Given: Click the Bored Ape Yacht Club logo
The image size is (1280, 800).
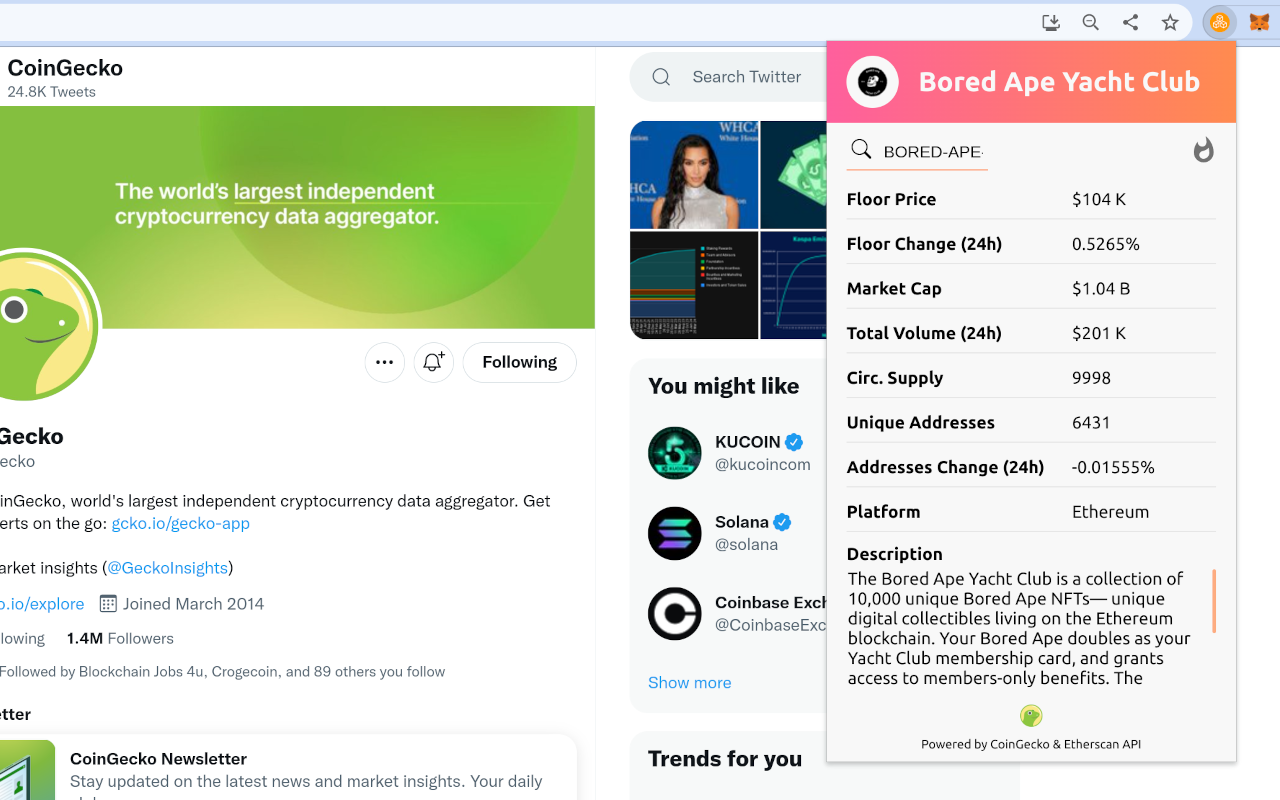Looking at the screenshot, I should point(873,82).
